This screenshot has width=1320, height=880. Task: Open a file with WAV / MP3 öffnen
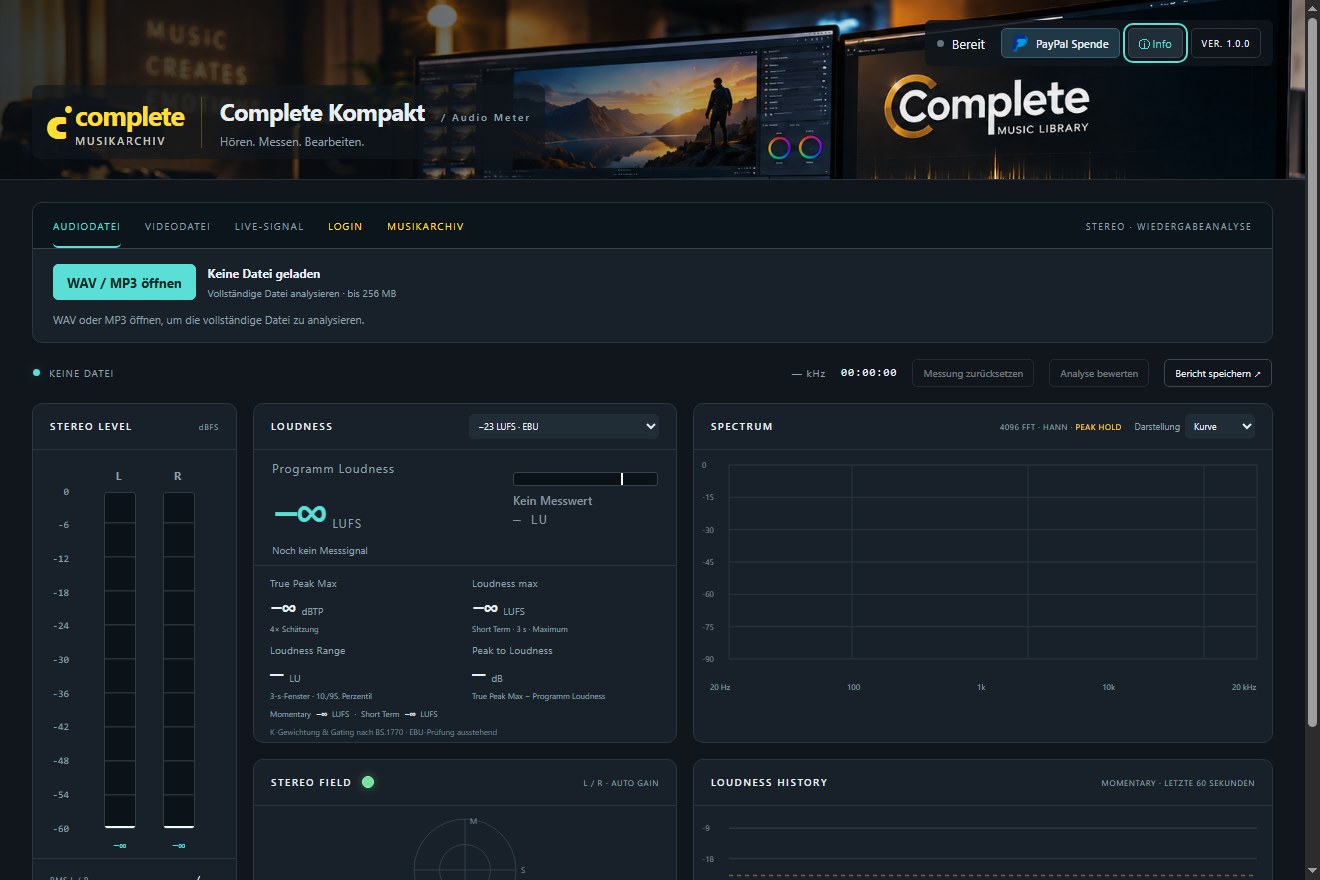click(x=124, y=283)
